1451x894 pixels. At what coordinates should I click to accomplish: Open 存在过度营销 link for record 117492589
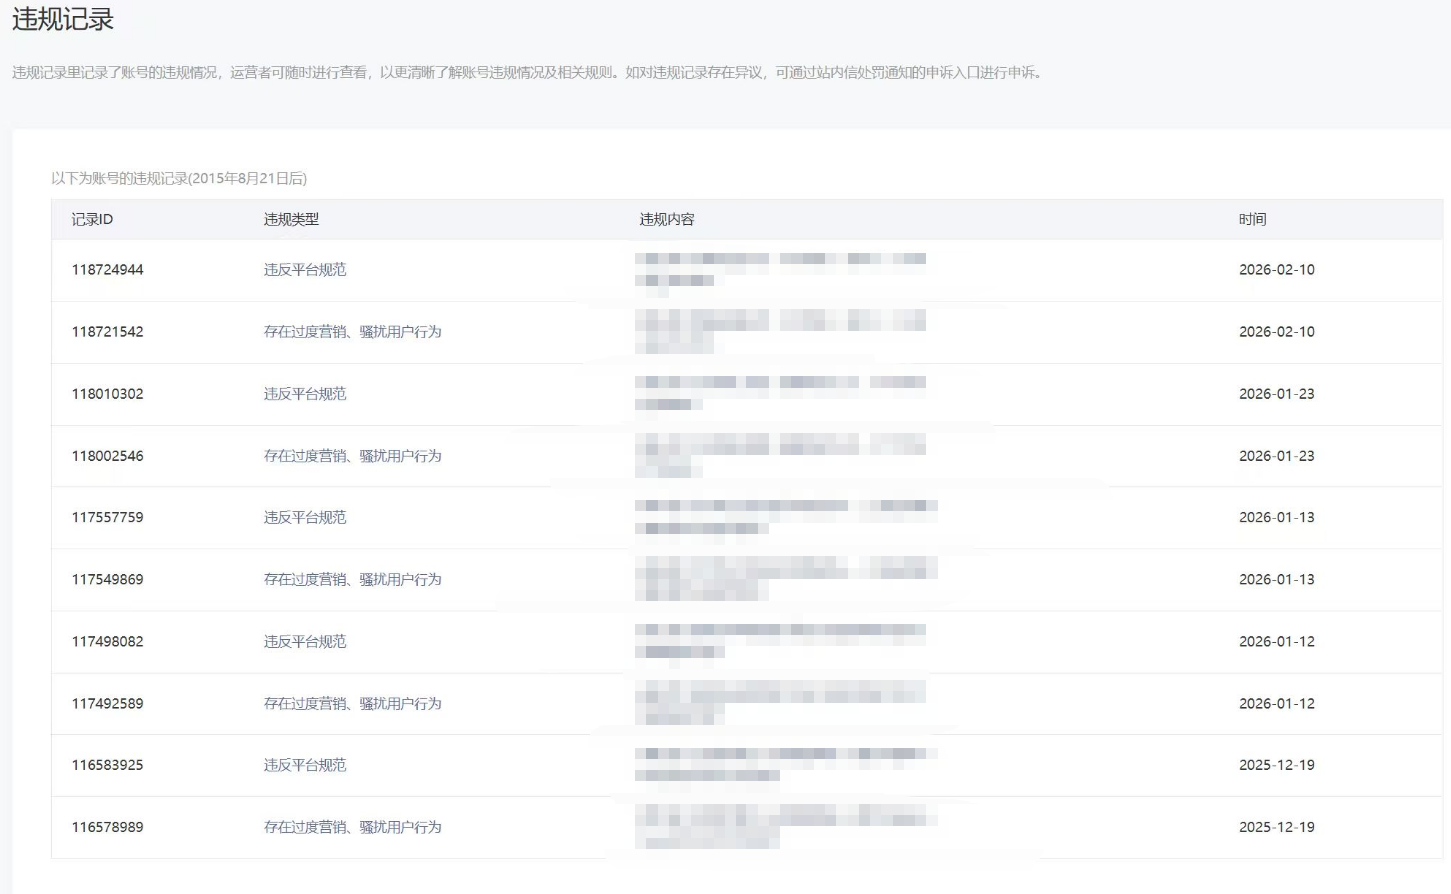click(352, 704)
